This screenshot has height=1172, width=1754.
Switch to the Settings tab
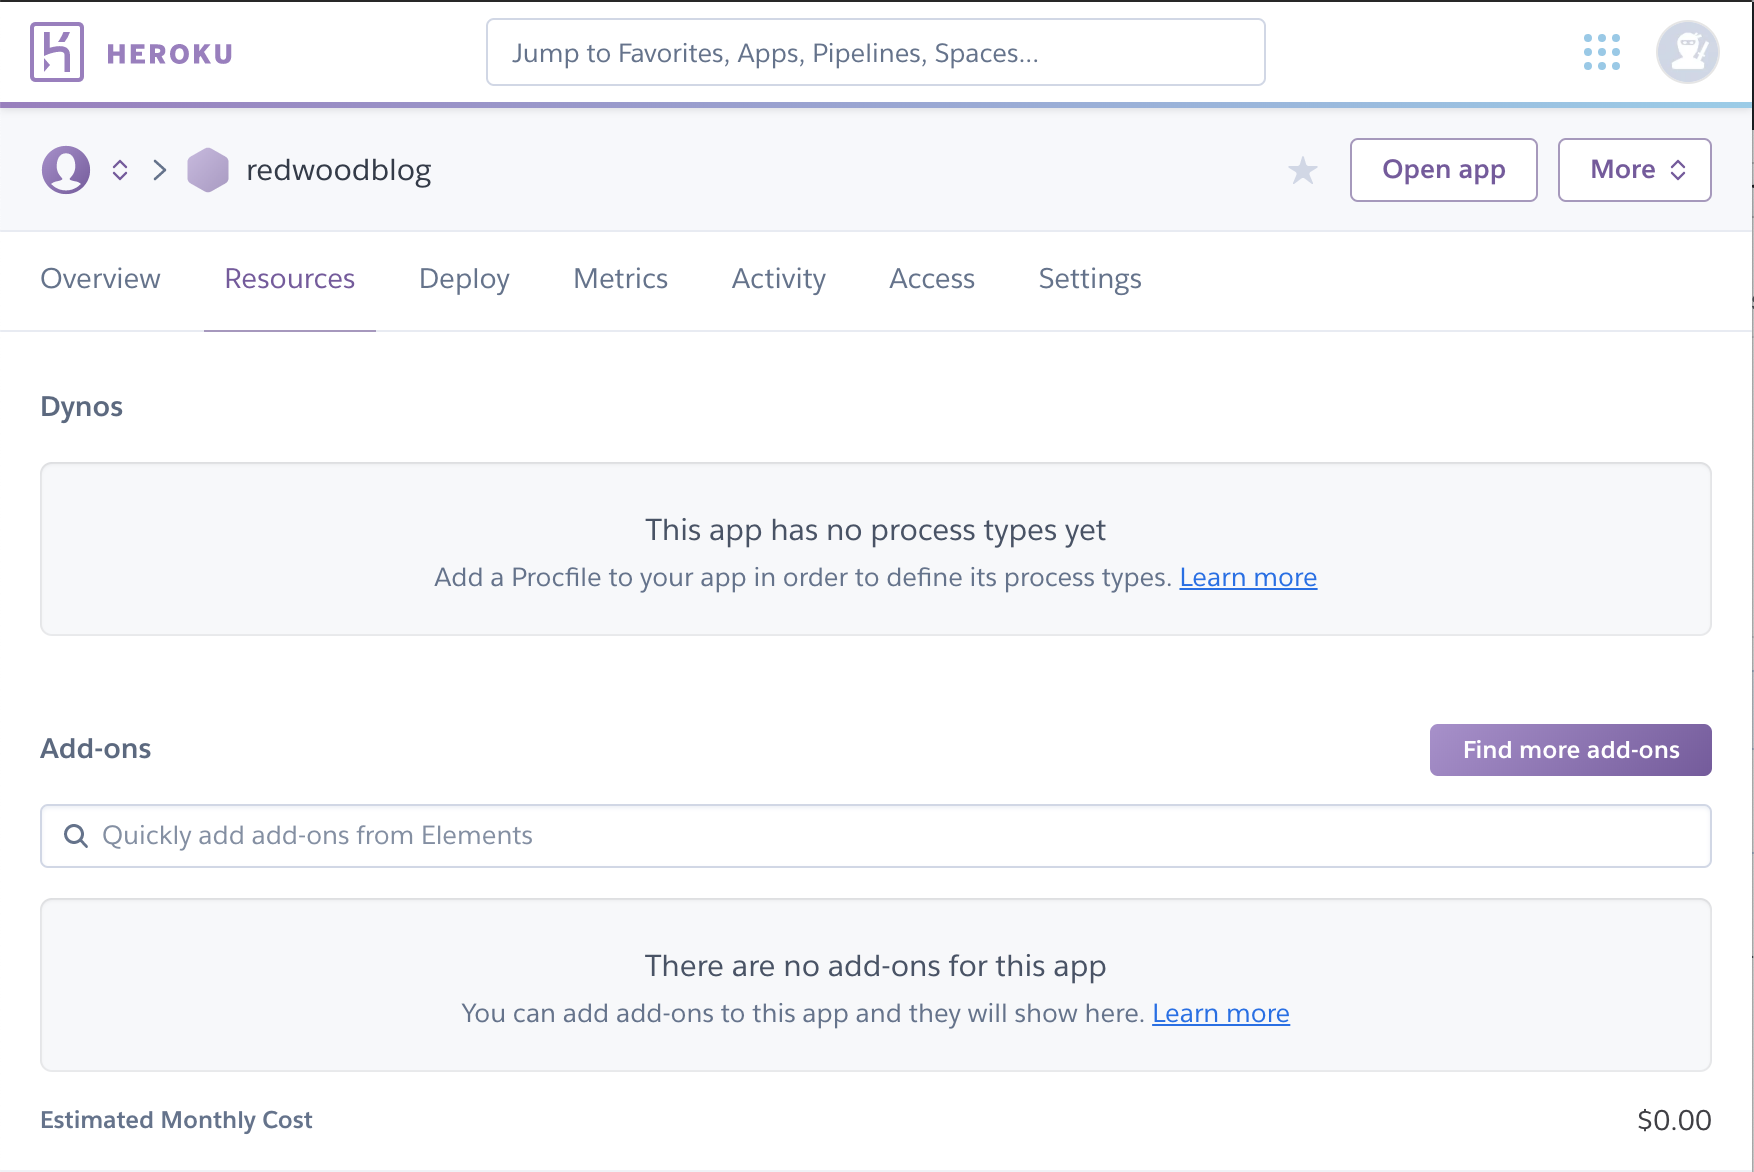[1089, 279]
